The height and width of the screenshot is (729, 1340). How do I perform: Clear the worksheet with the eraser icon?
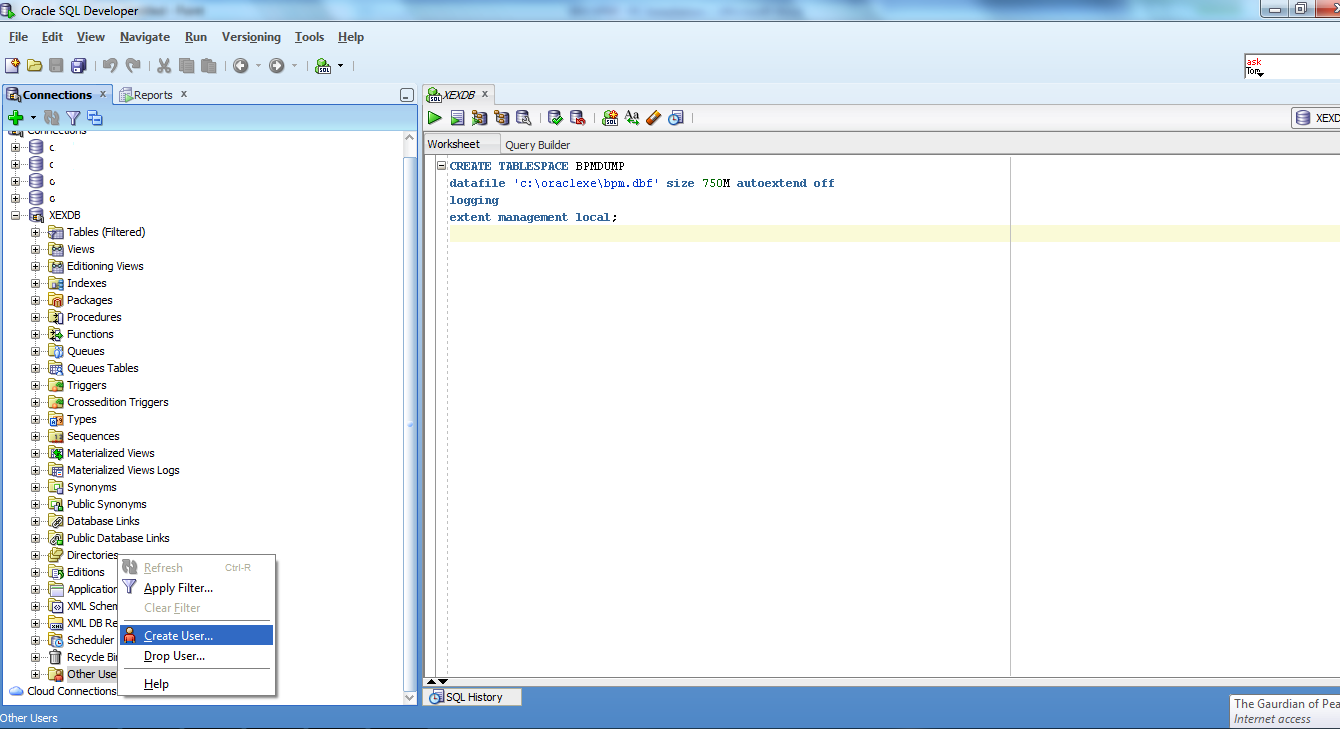[653, 118]
